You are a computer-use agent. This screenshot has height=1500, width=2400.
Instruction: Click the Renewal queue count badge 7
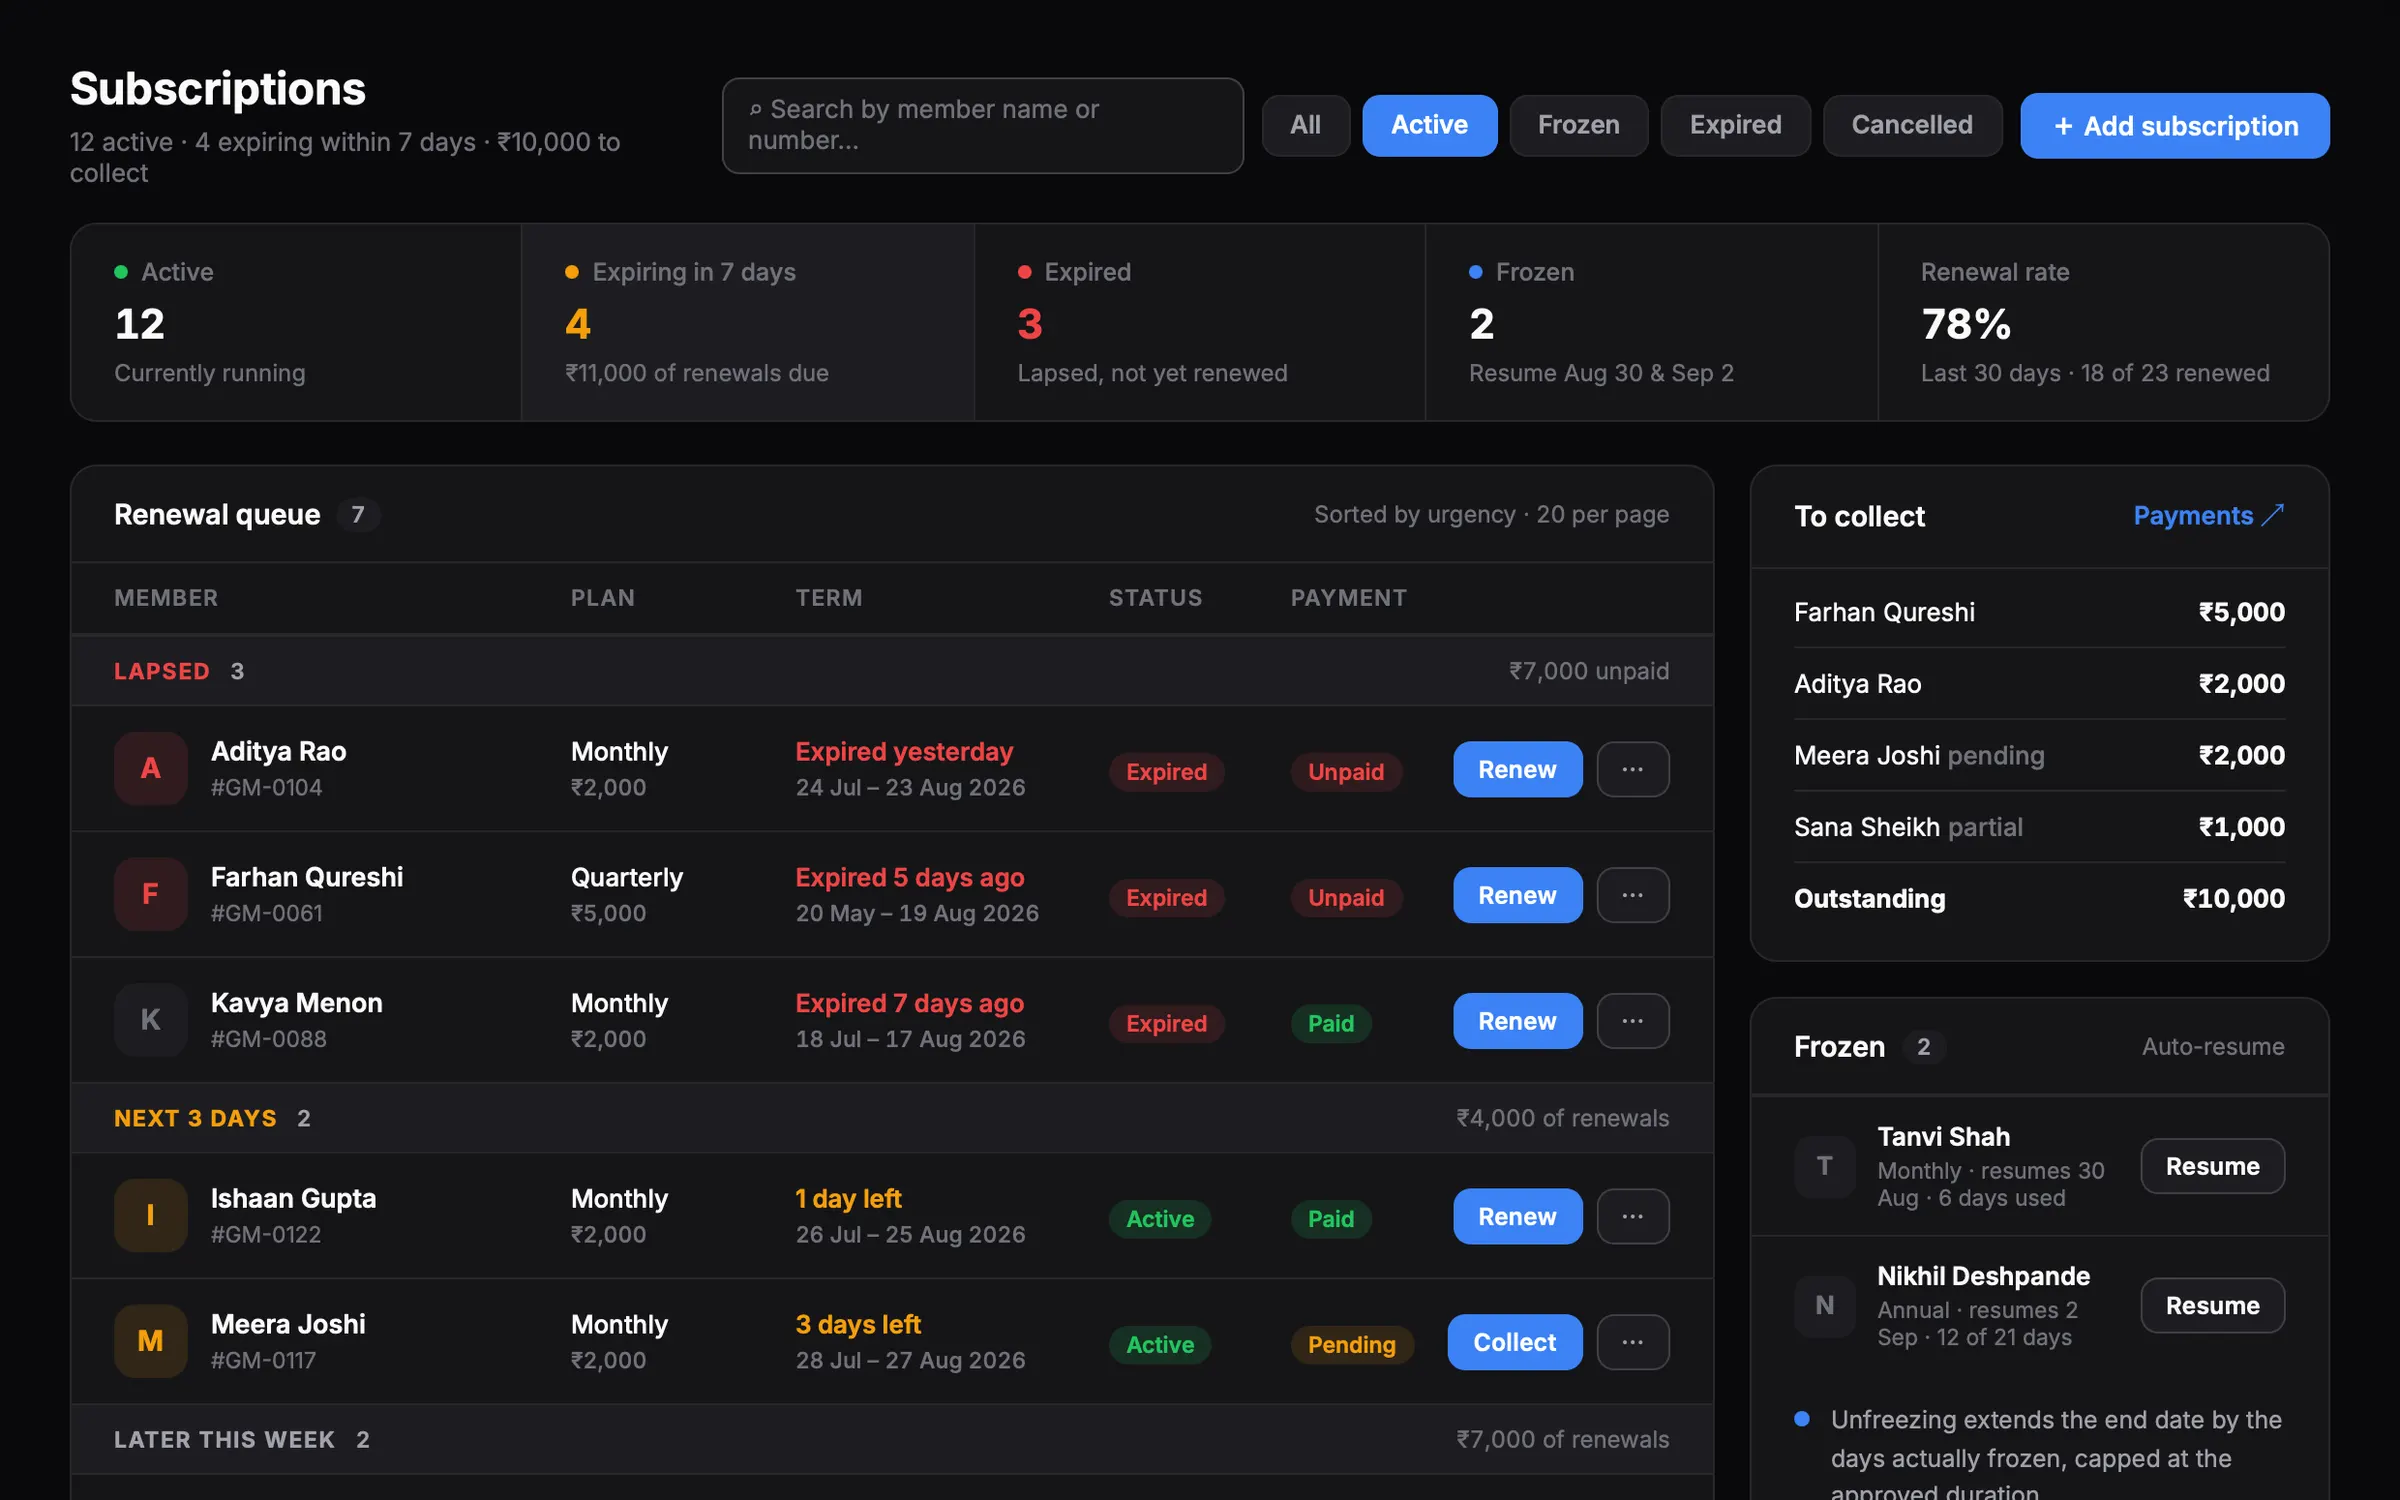[358, 515]
